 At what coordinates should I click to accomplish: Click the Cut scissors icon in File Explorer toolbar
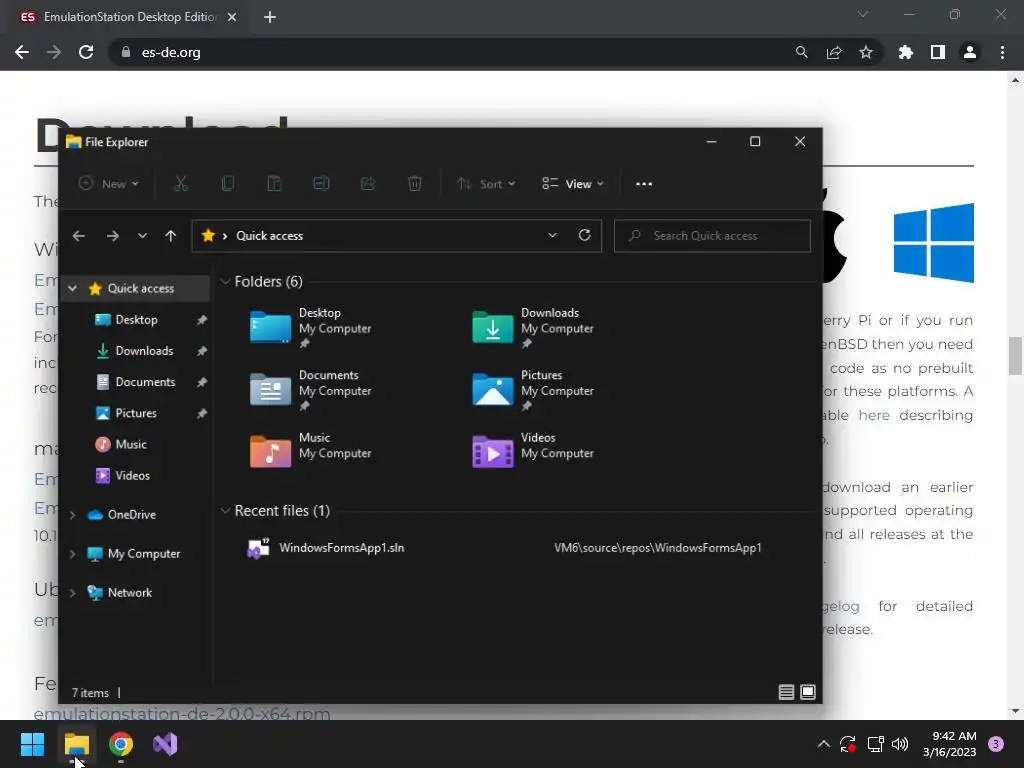click(x=181, y=184)
